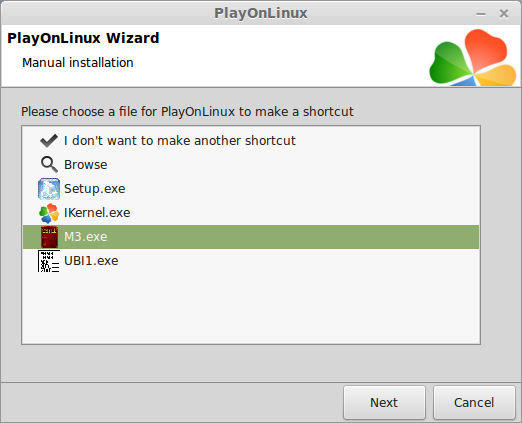Click the Setup.exe installer icon
The width and height of the screenshot is (522, 423).
[x=49, y=189]
